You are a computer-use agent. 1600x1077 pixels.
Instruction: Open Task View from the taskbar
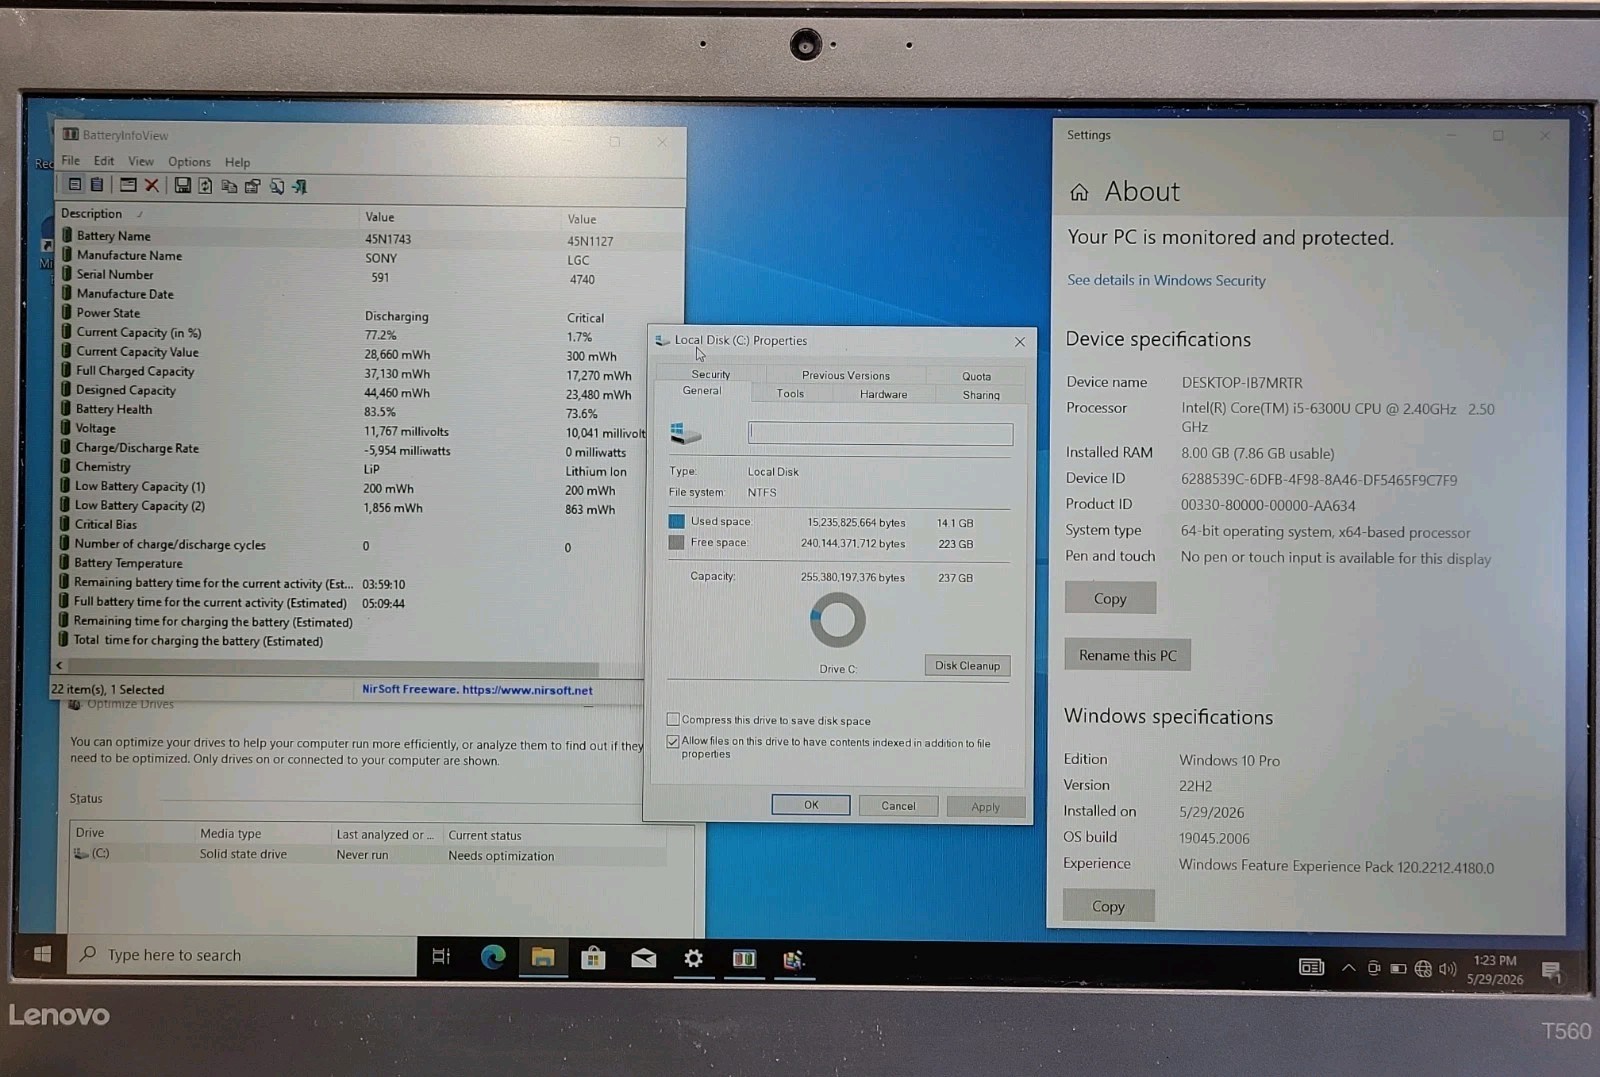tap(441, 957)
